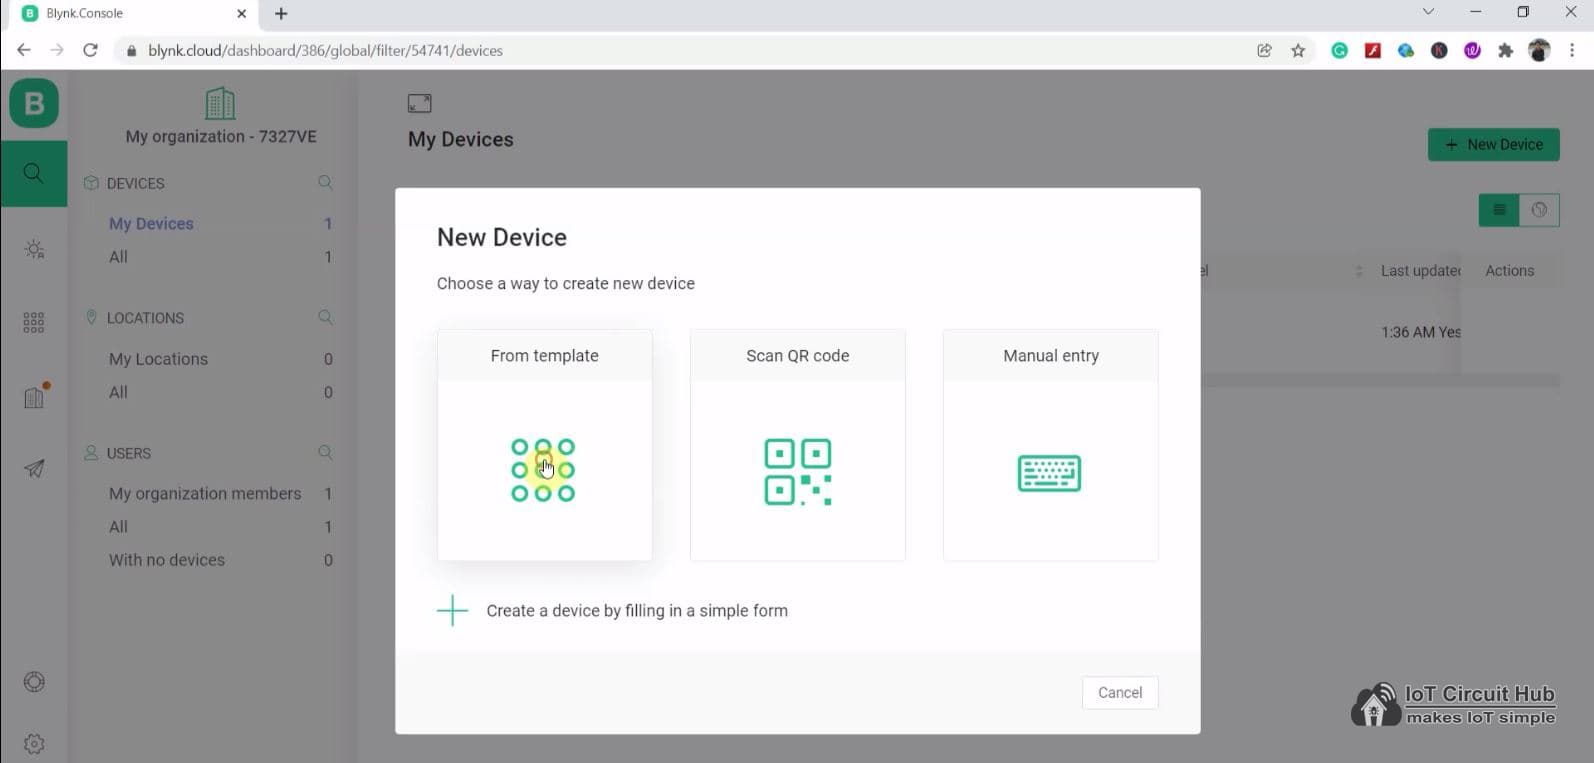Toggle fullscreen above My Devices title
Image resolution: width=1594 pixels, height=763 pixels.
click(420, 103)
